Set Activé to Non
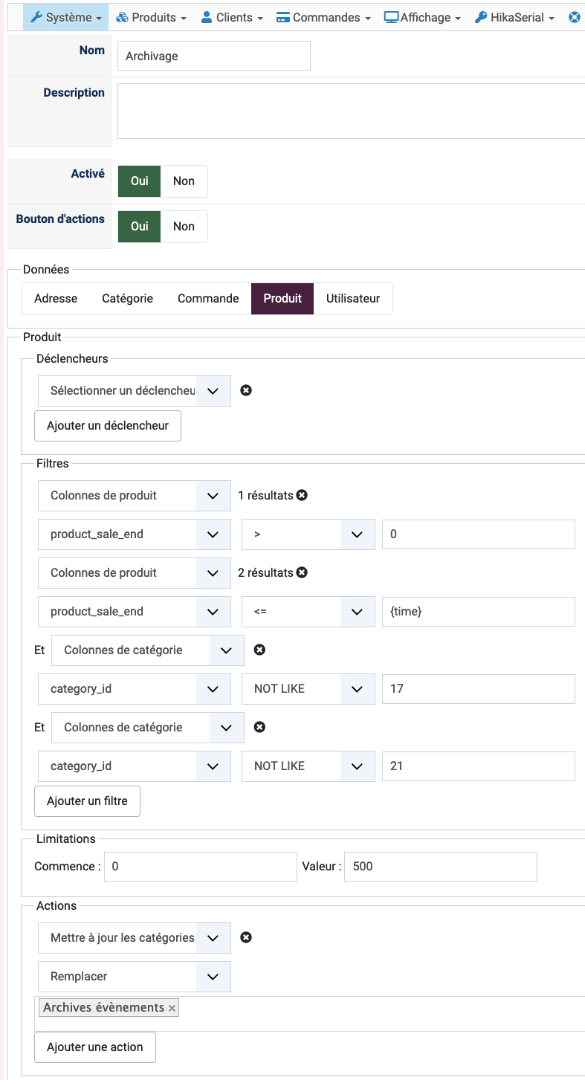 click(184, 181)
